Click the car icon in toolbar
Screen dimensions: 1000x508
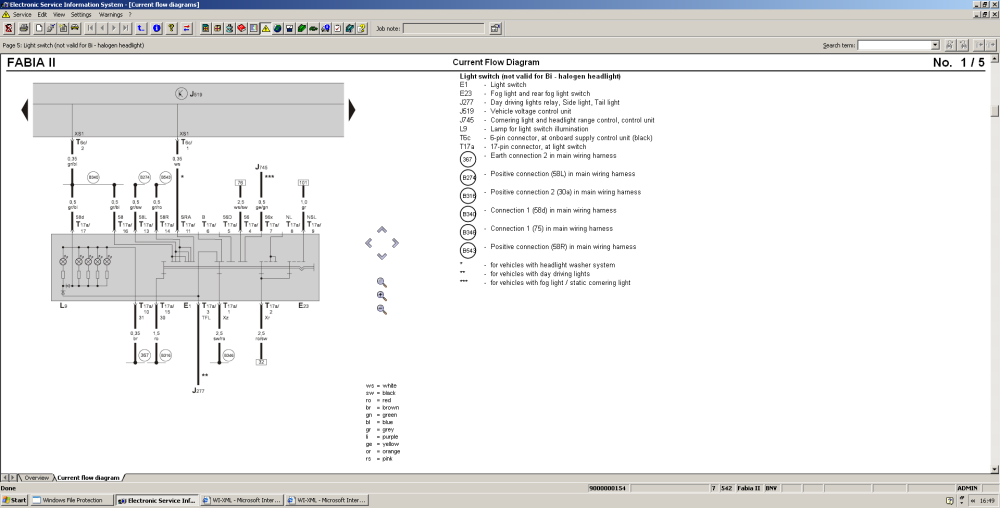click(x=75, y=28)
